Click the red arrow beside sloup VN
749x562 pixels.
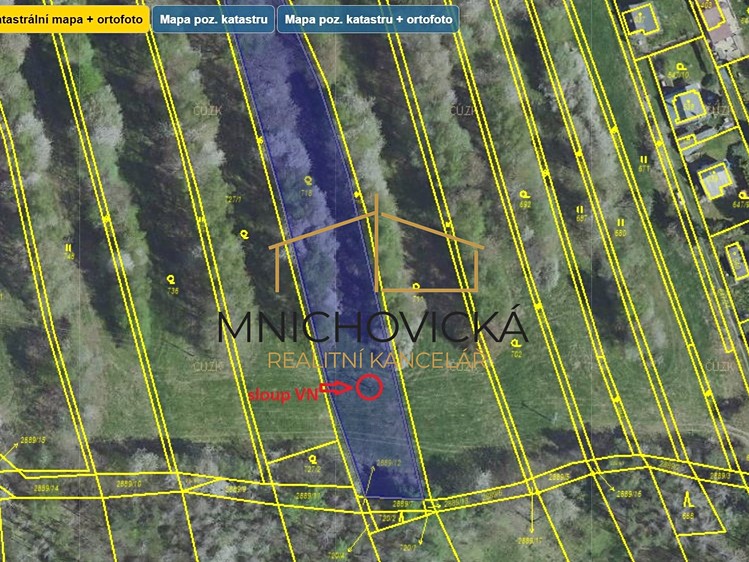pos(336,388)
